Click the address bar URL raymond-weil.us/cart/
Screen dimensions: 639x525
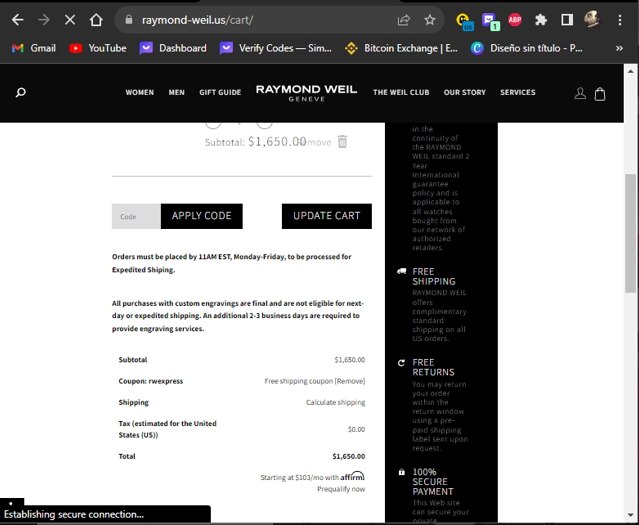click(198, 20)
